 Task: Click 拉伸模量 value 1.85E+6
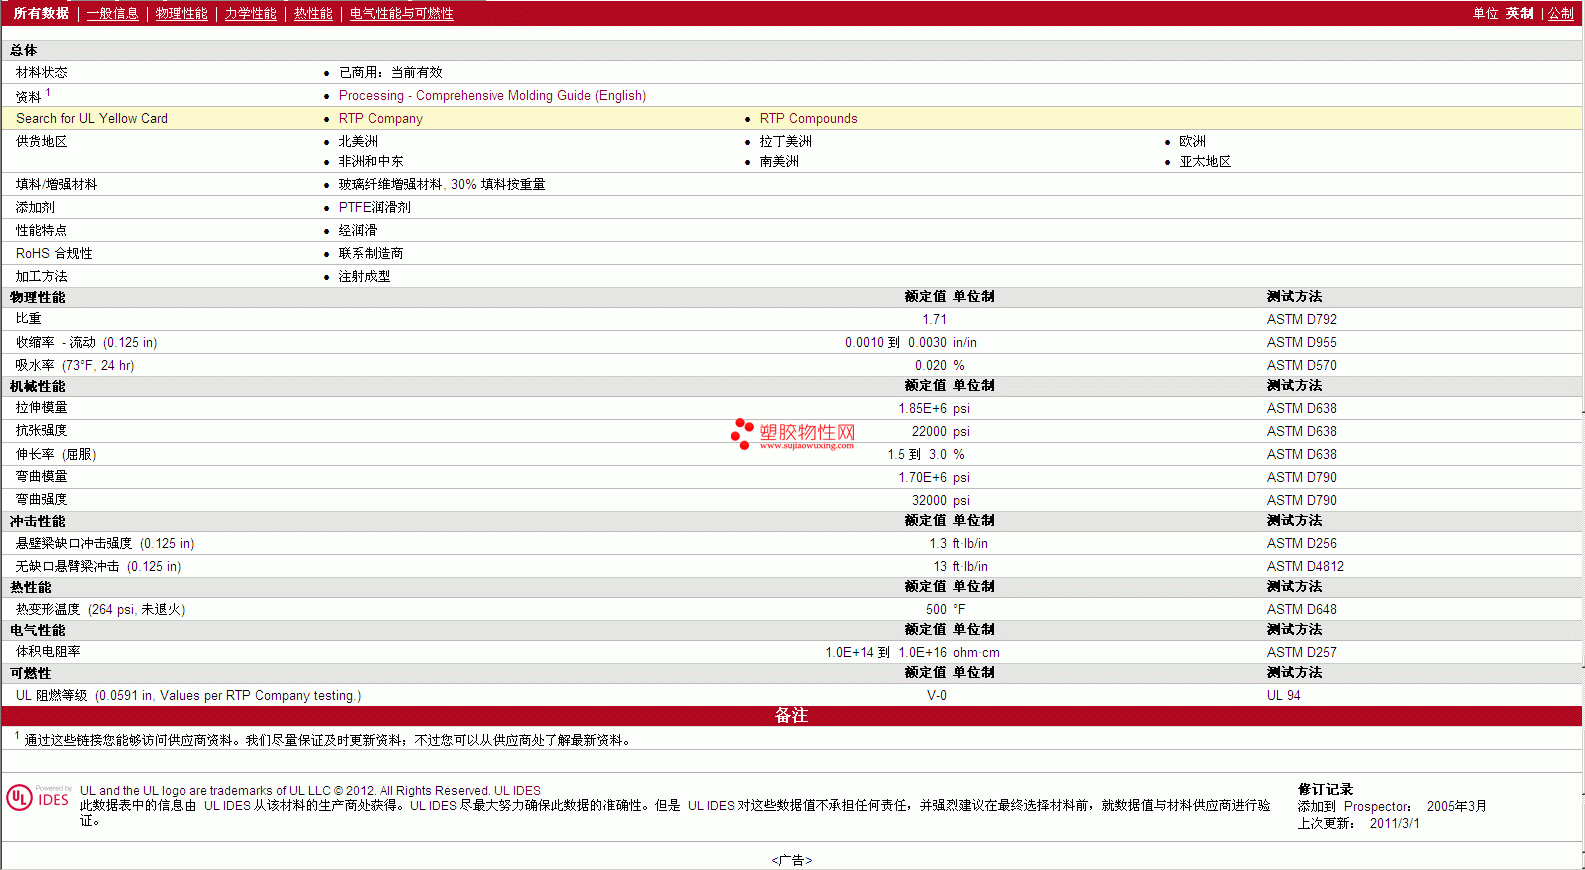pyautogui.click(x=922, y=408)
